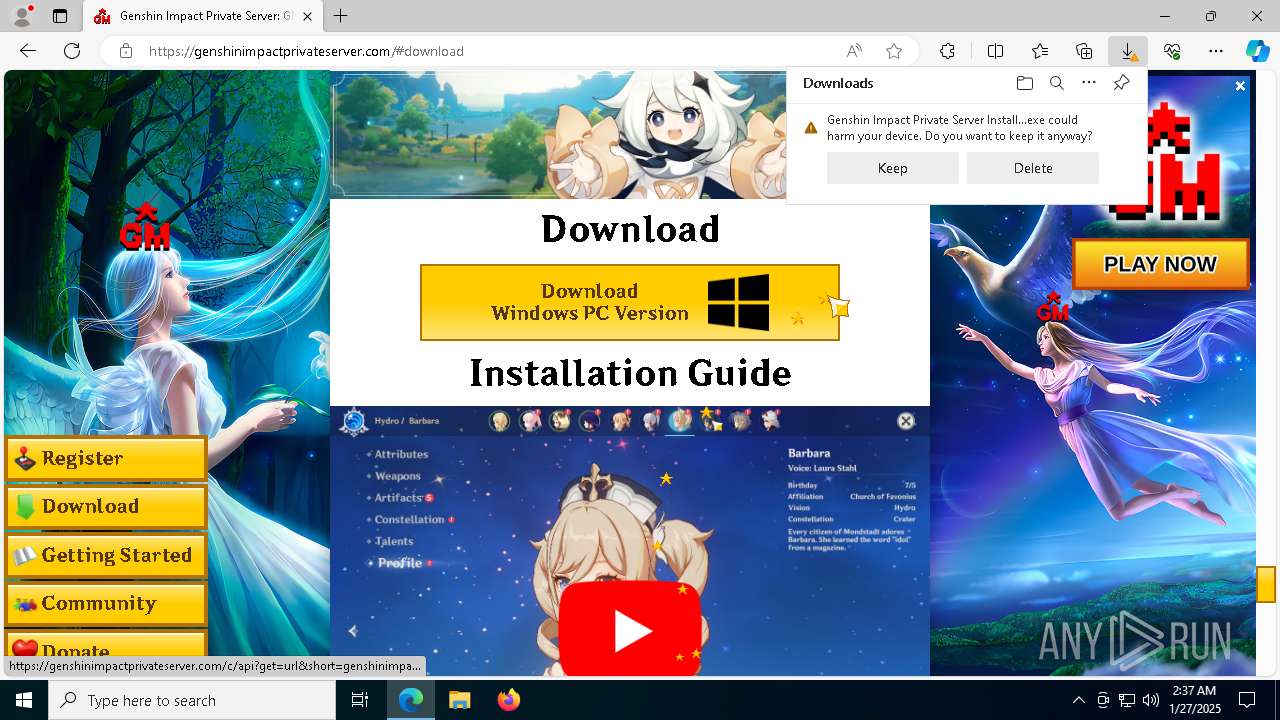Open the Register sidebar menu item
This screenshot has height=720, width=1280.
coord(106,459)
